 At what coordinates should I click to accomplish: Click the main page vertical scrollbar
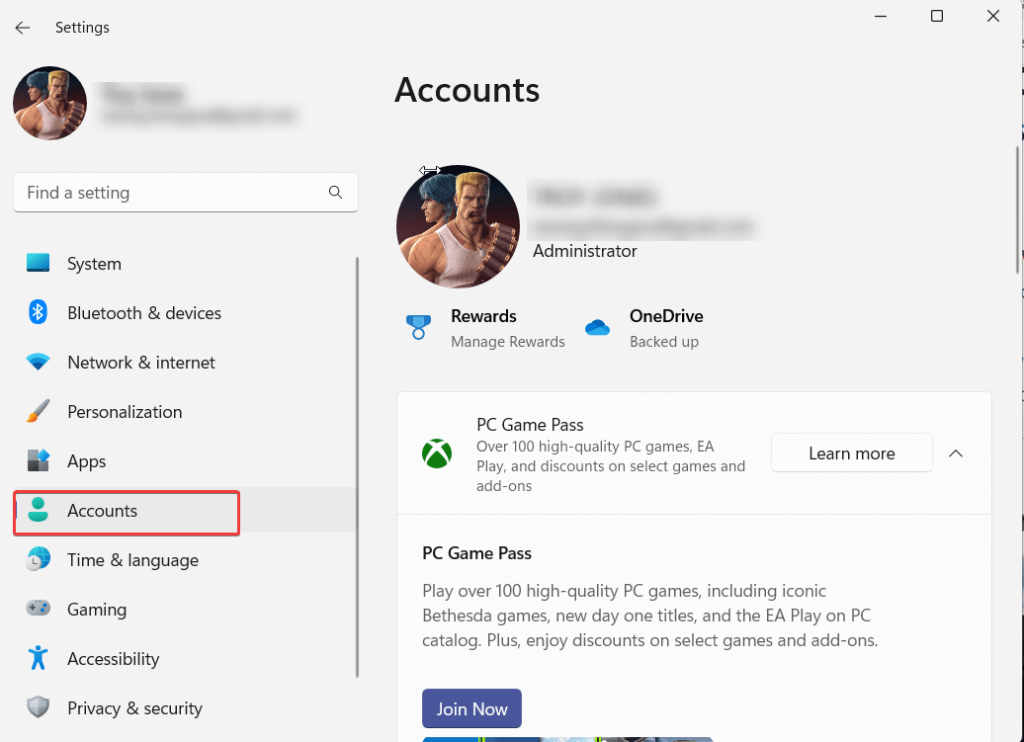[x=1017, y=209]
